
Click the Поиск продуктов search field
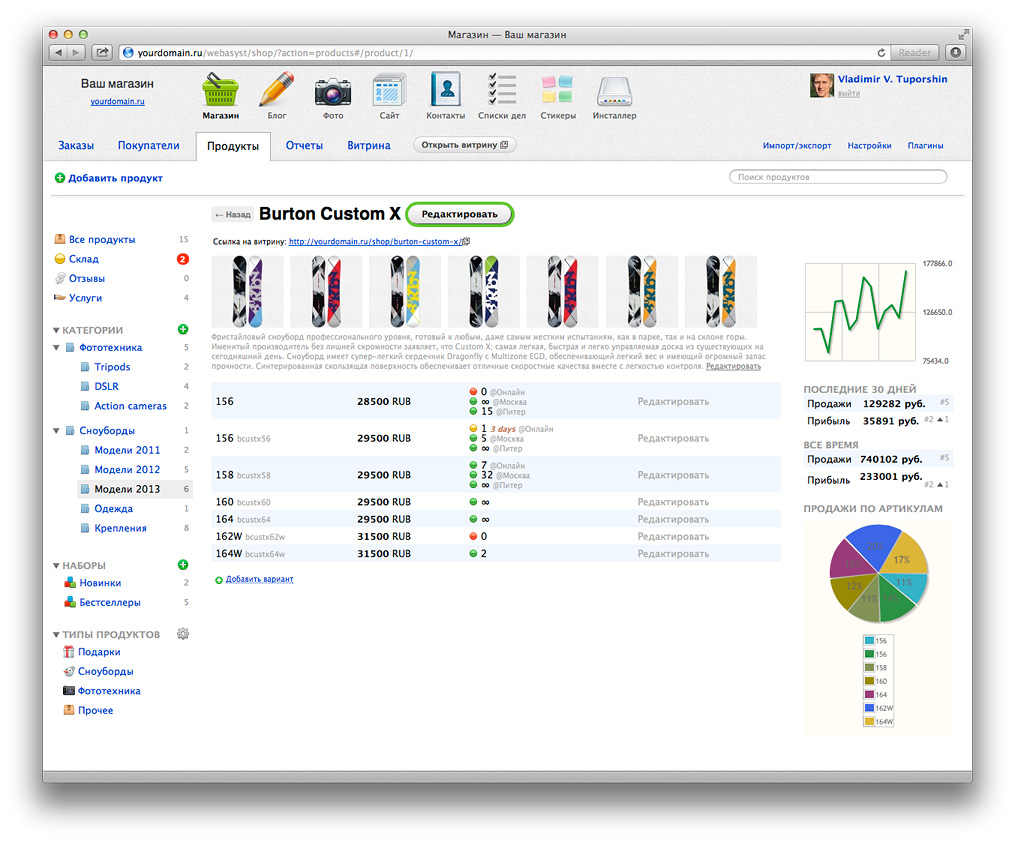(838, 177)
